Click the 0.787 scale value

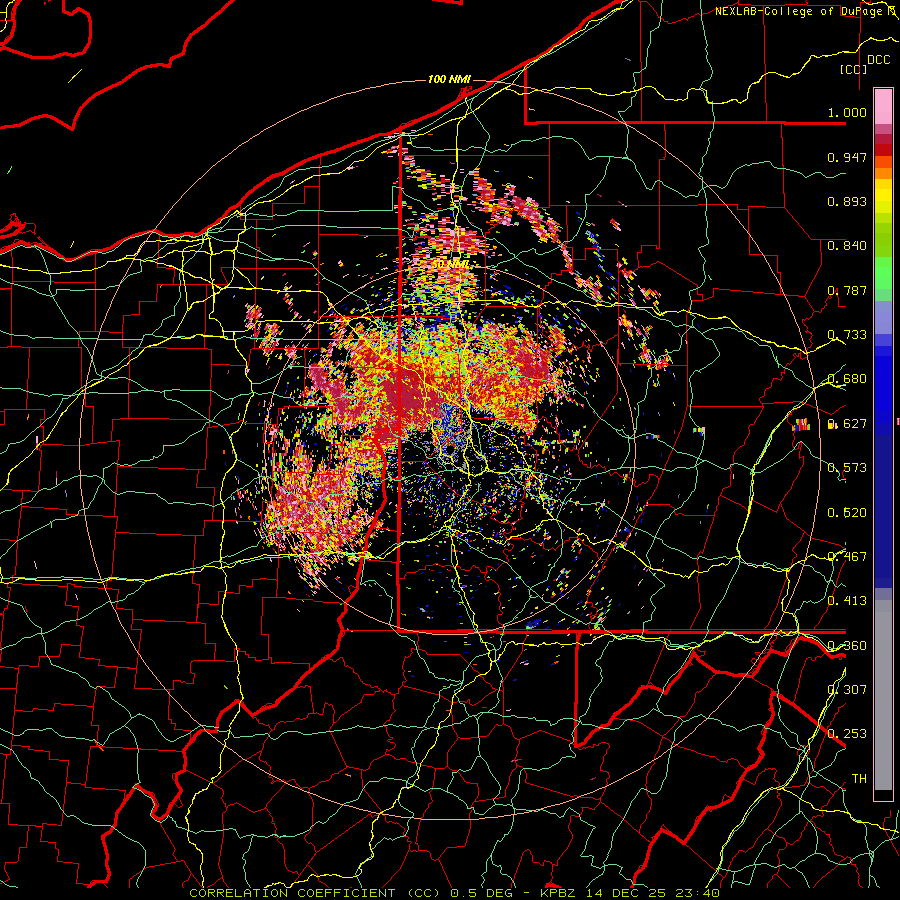847,290
